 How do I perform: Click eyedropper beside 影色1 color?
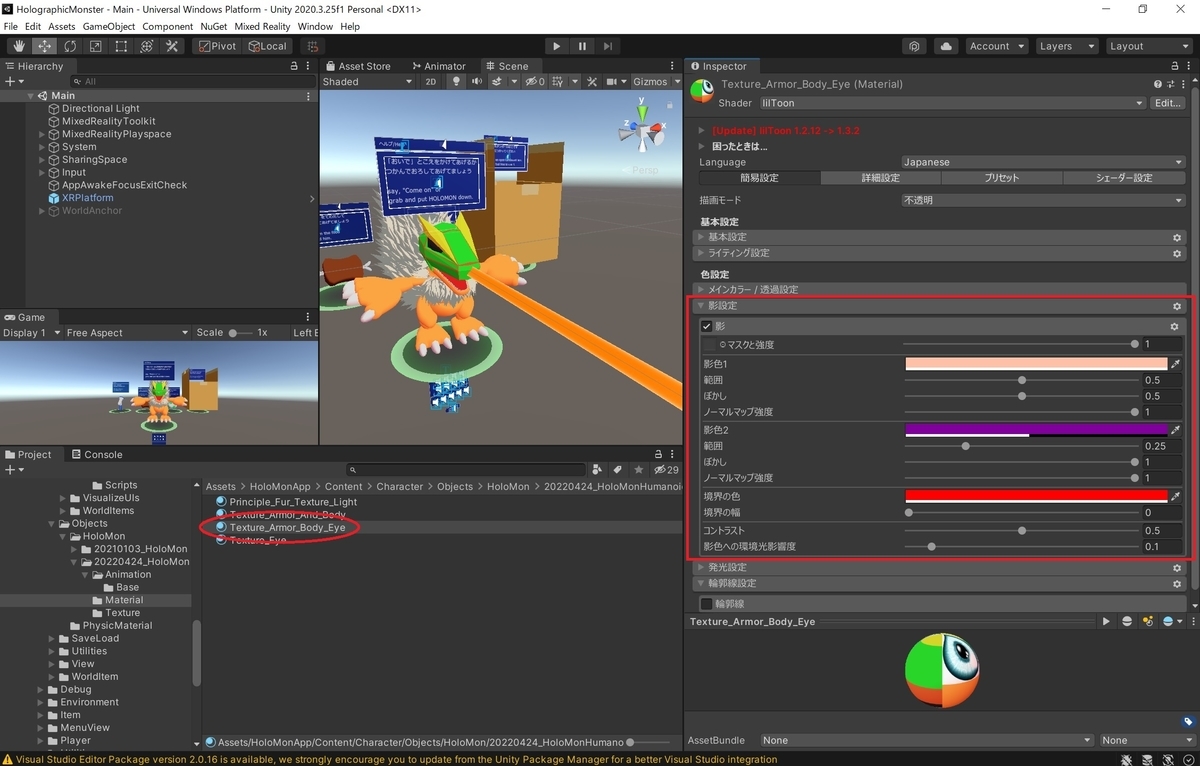tap(1176, 364)
